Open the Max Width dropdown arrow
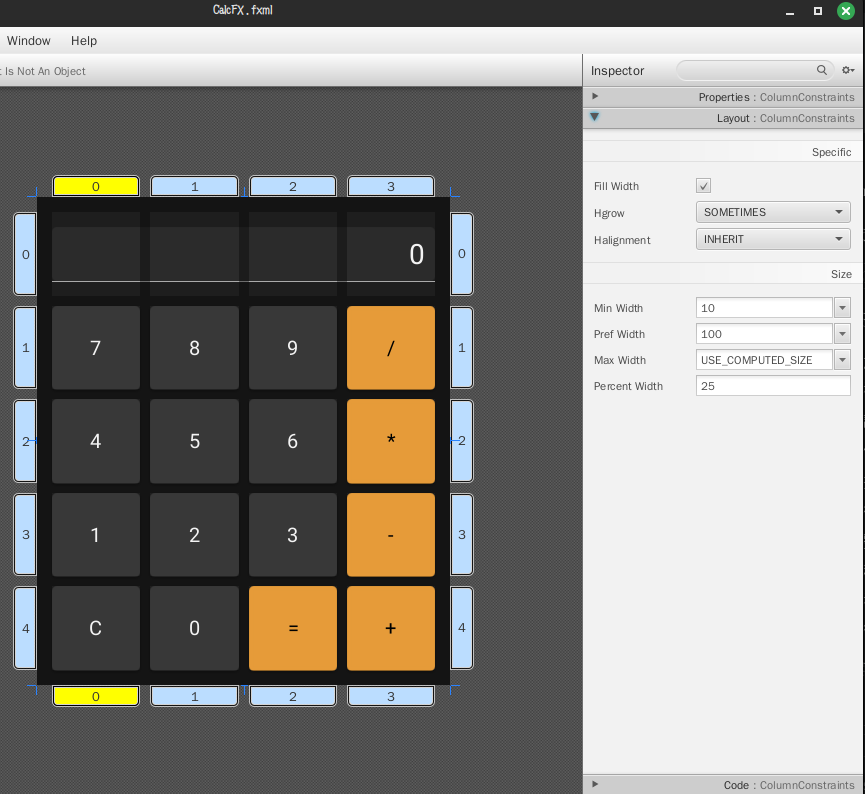Screen dimensions: 865x794 (x=842, y=360)
